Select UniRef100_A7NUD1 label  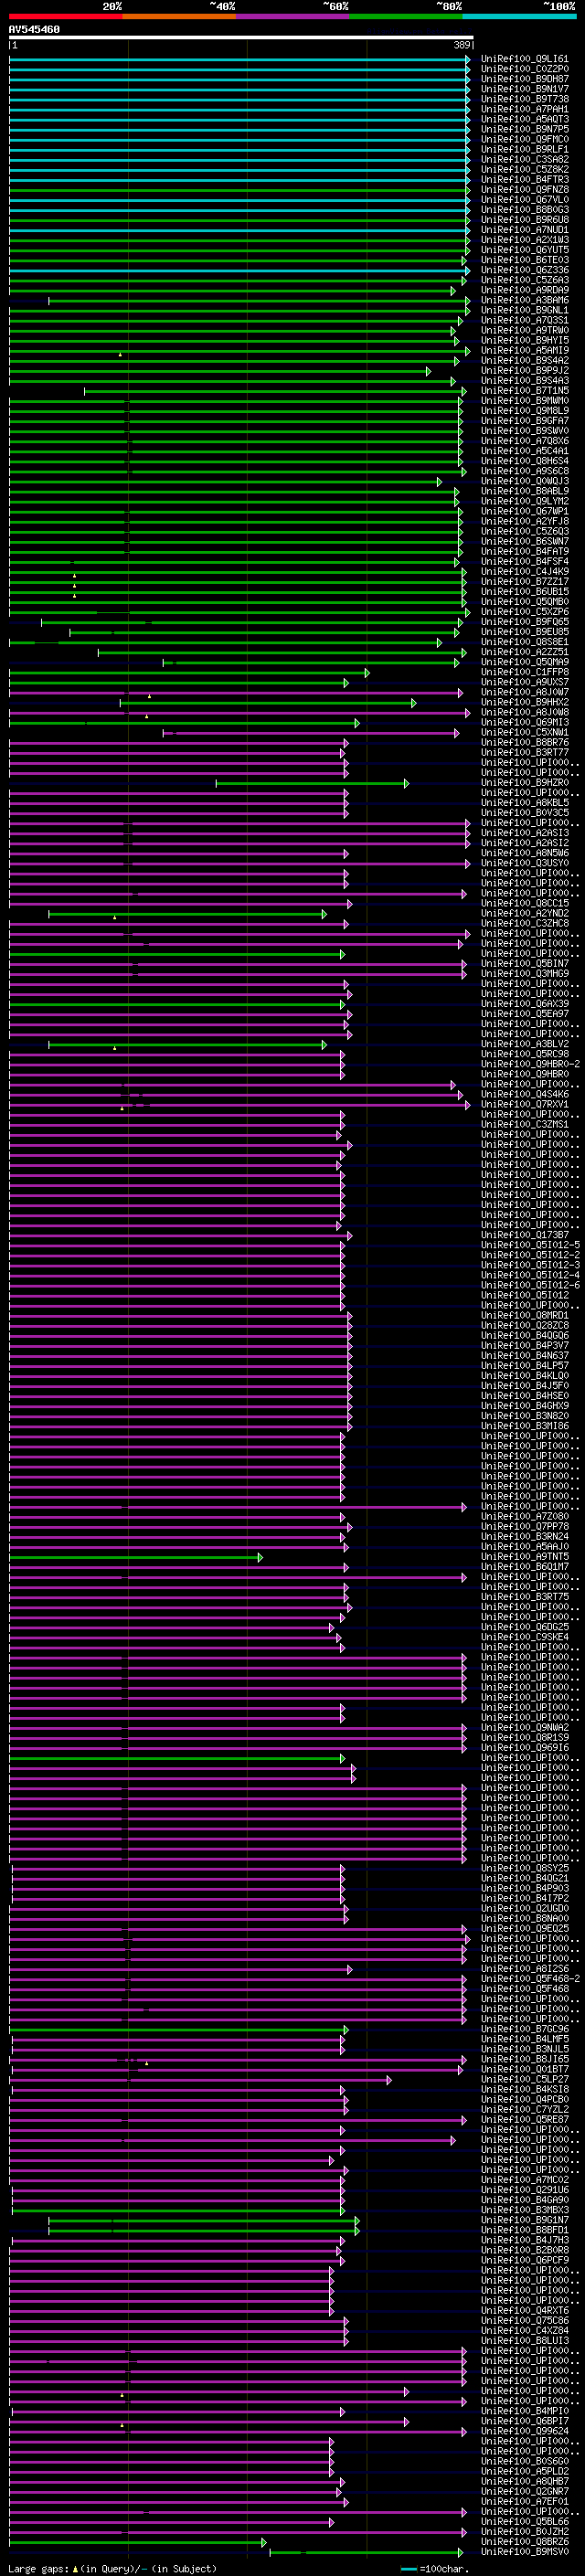[x=525, y=230]
